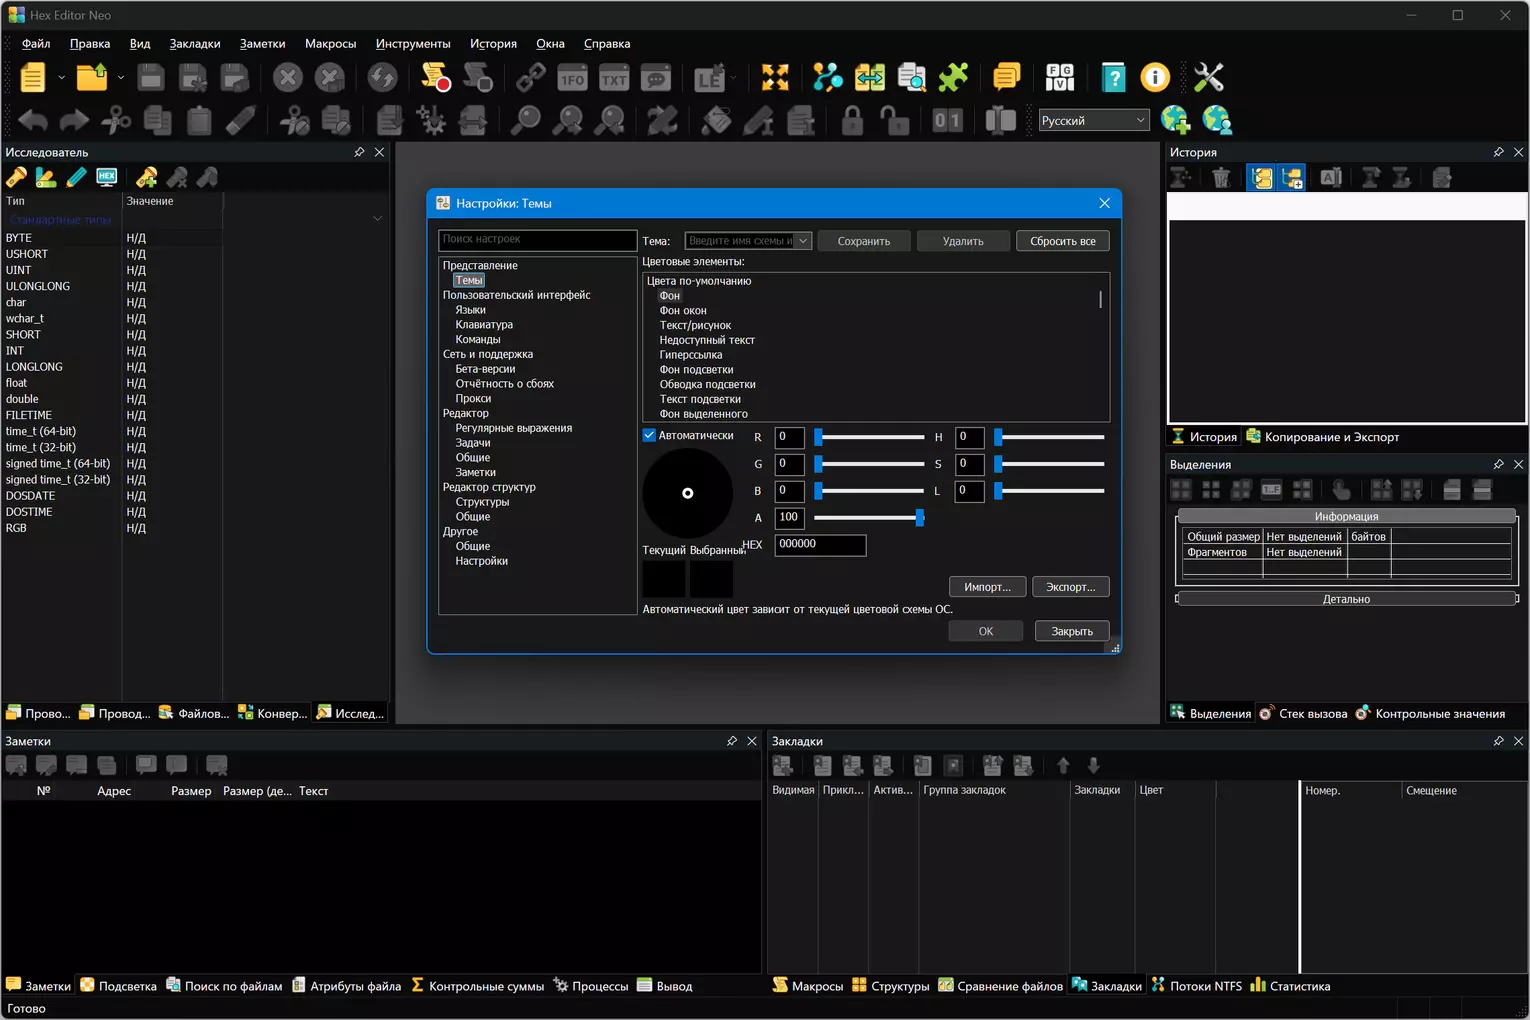Viewport: 1530px width, 1020px height.
Task: Expand the standard types chevron in Исследователь
Action: coord(377,219)
